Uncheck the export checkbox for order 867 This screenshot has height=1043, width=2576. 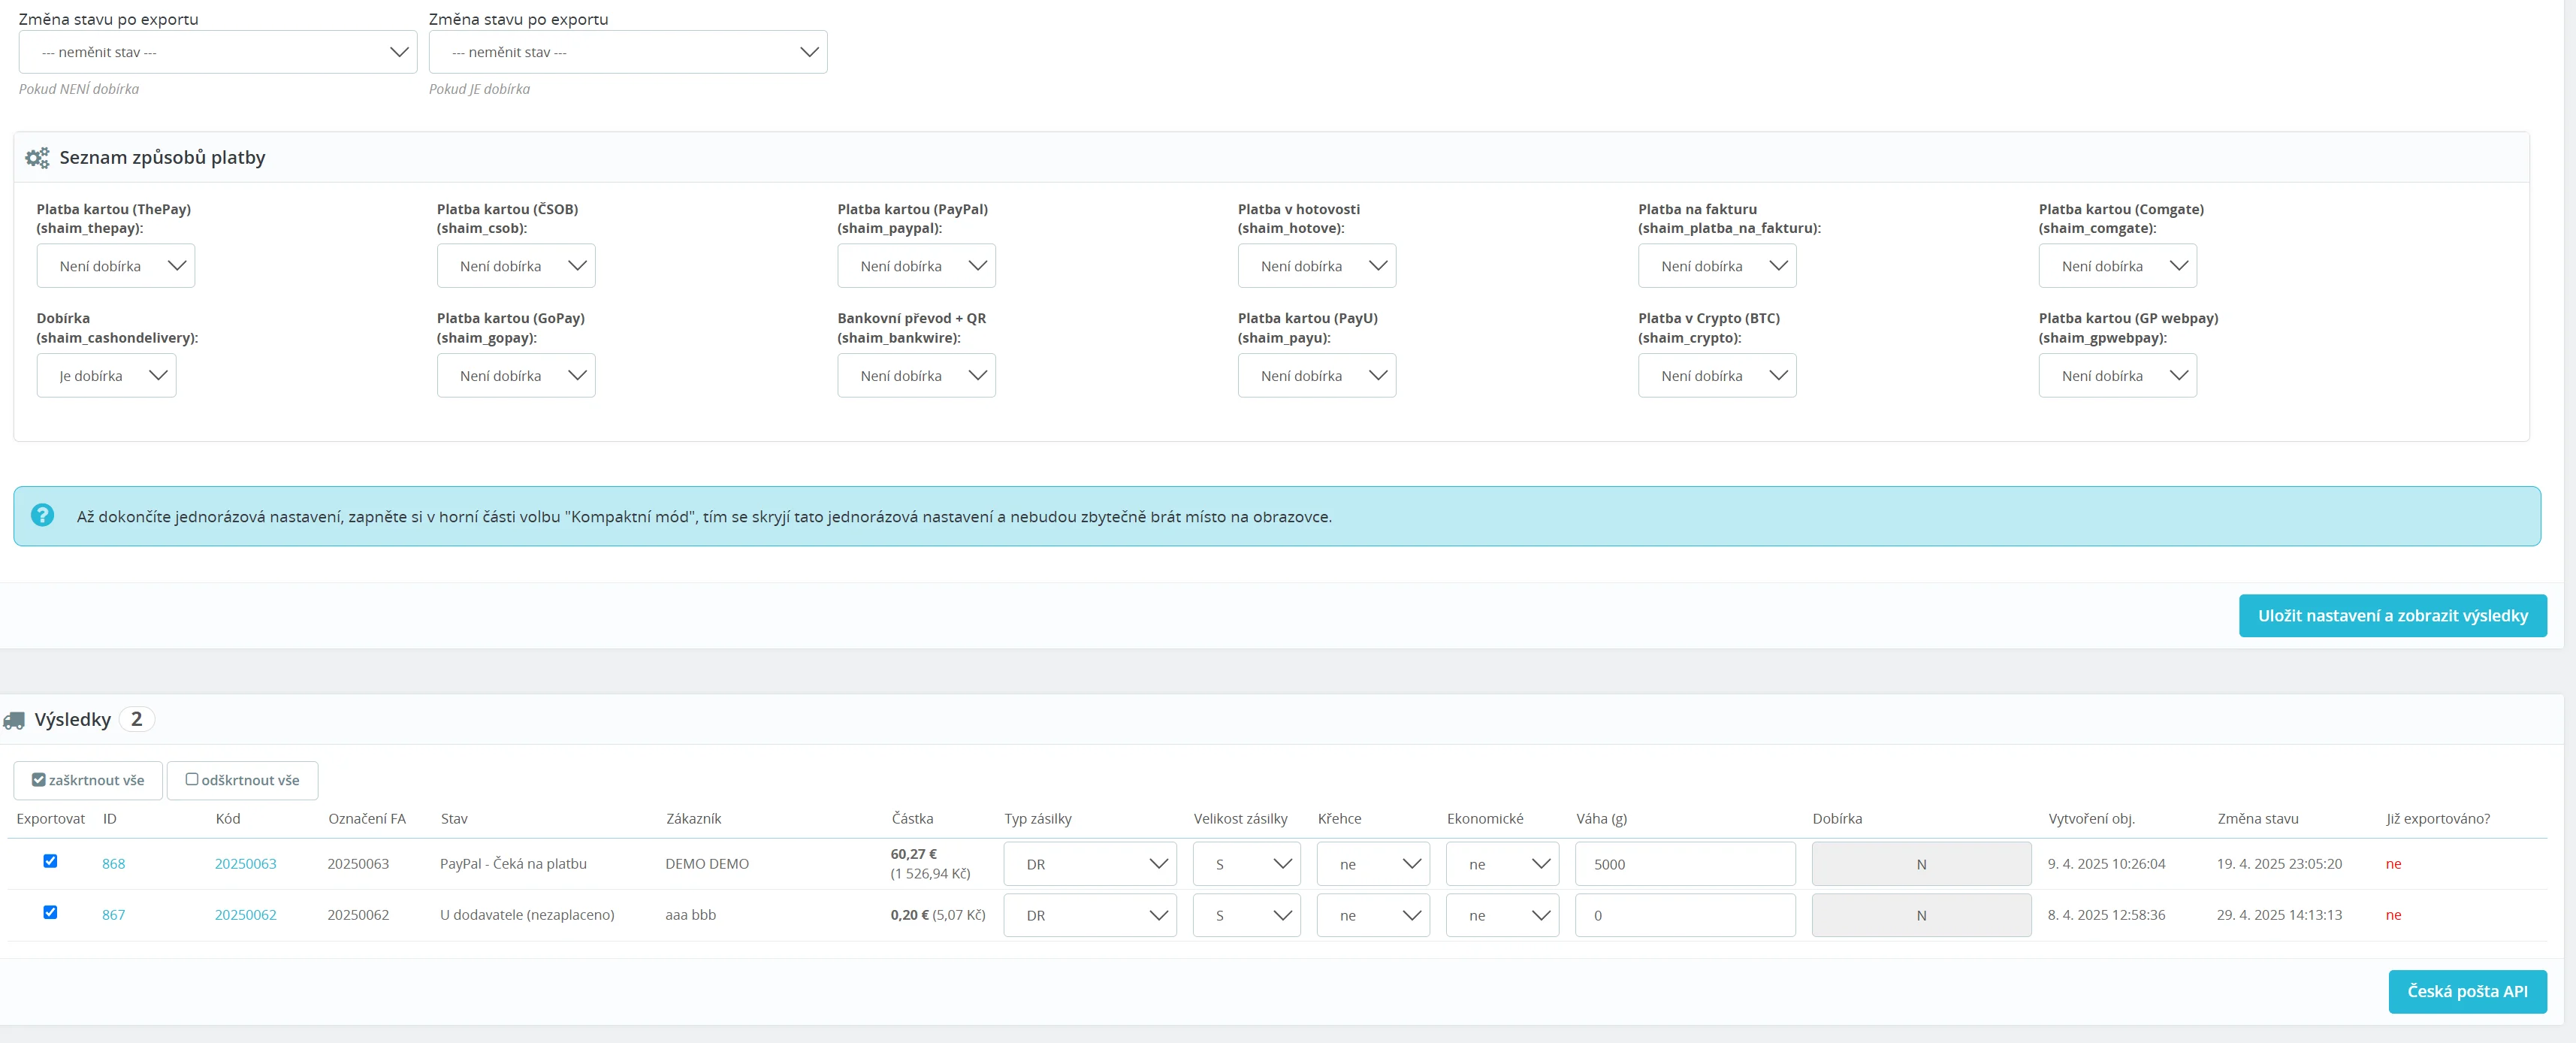point(50,912)
